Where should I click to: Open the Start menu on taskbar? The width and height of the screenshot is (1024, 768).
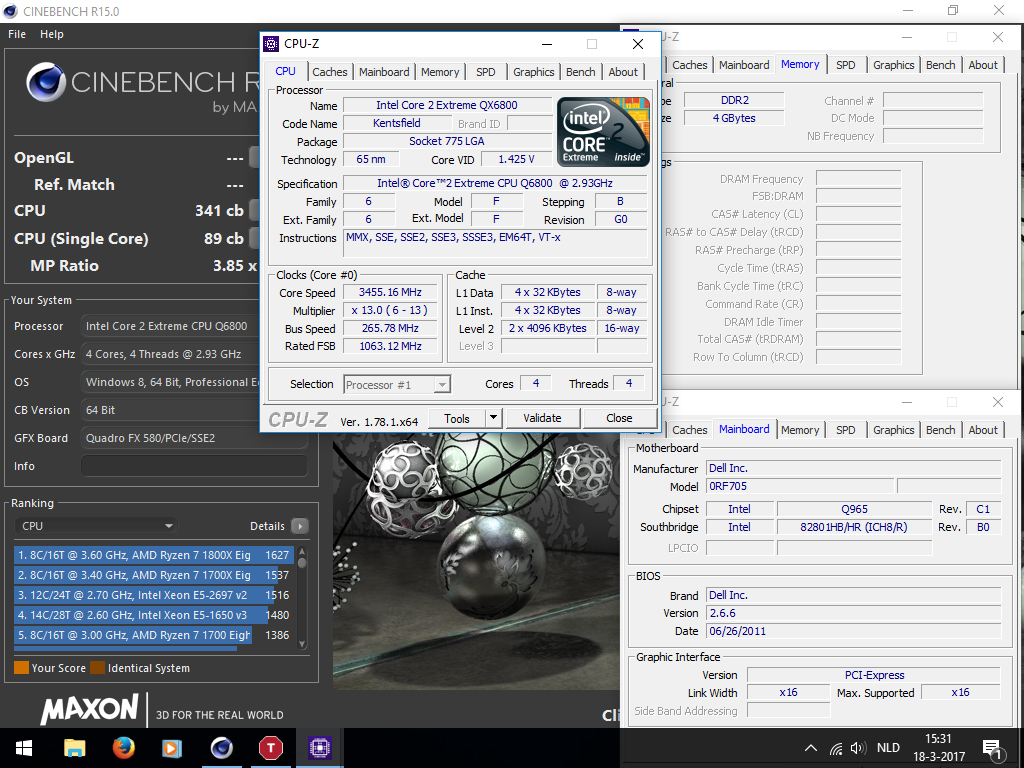[x=24, y=748]
